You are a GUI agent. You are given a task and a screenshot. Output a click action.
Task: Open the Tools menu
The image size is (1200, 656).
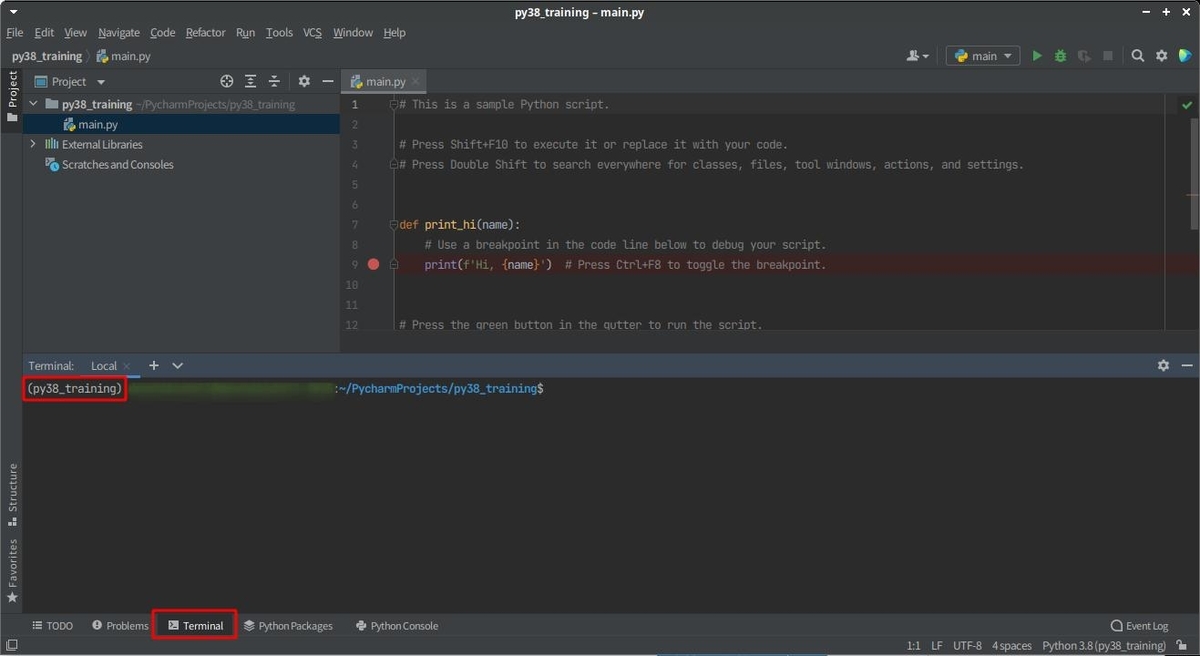click(x=279, y=33)
